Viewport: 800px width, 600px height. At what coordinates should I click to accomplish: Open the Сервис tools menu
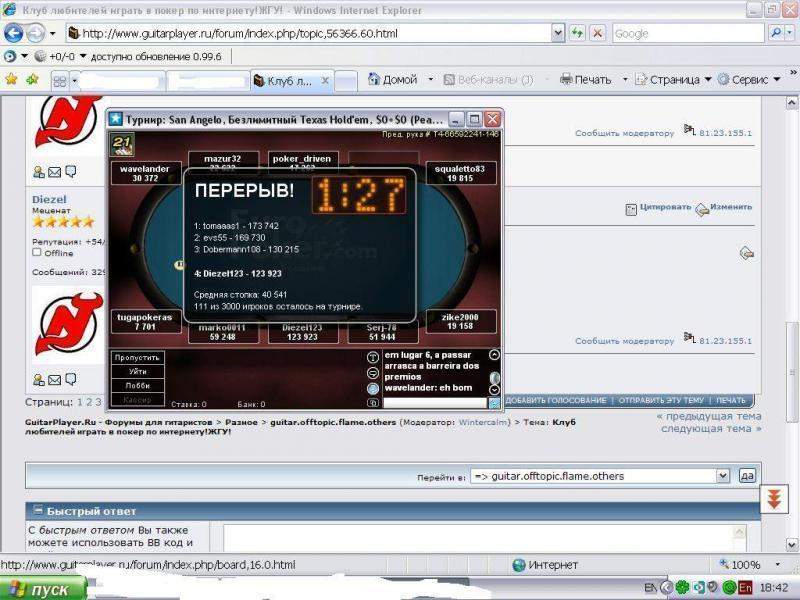[749, 80]
